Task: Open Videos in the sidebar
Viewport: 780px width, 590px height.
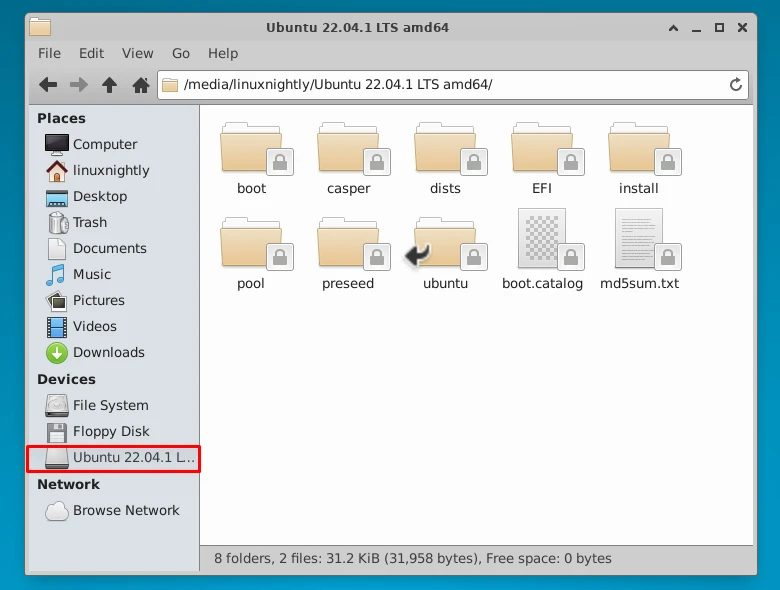Action: point(114,326)
